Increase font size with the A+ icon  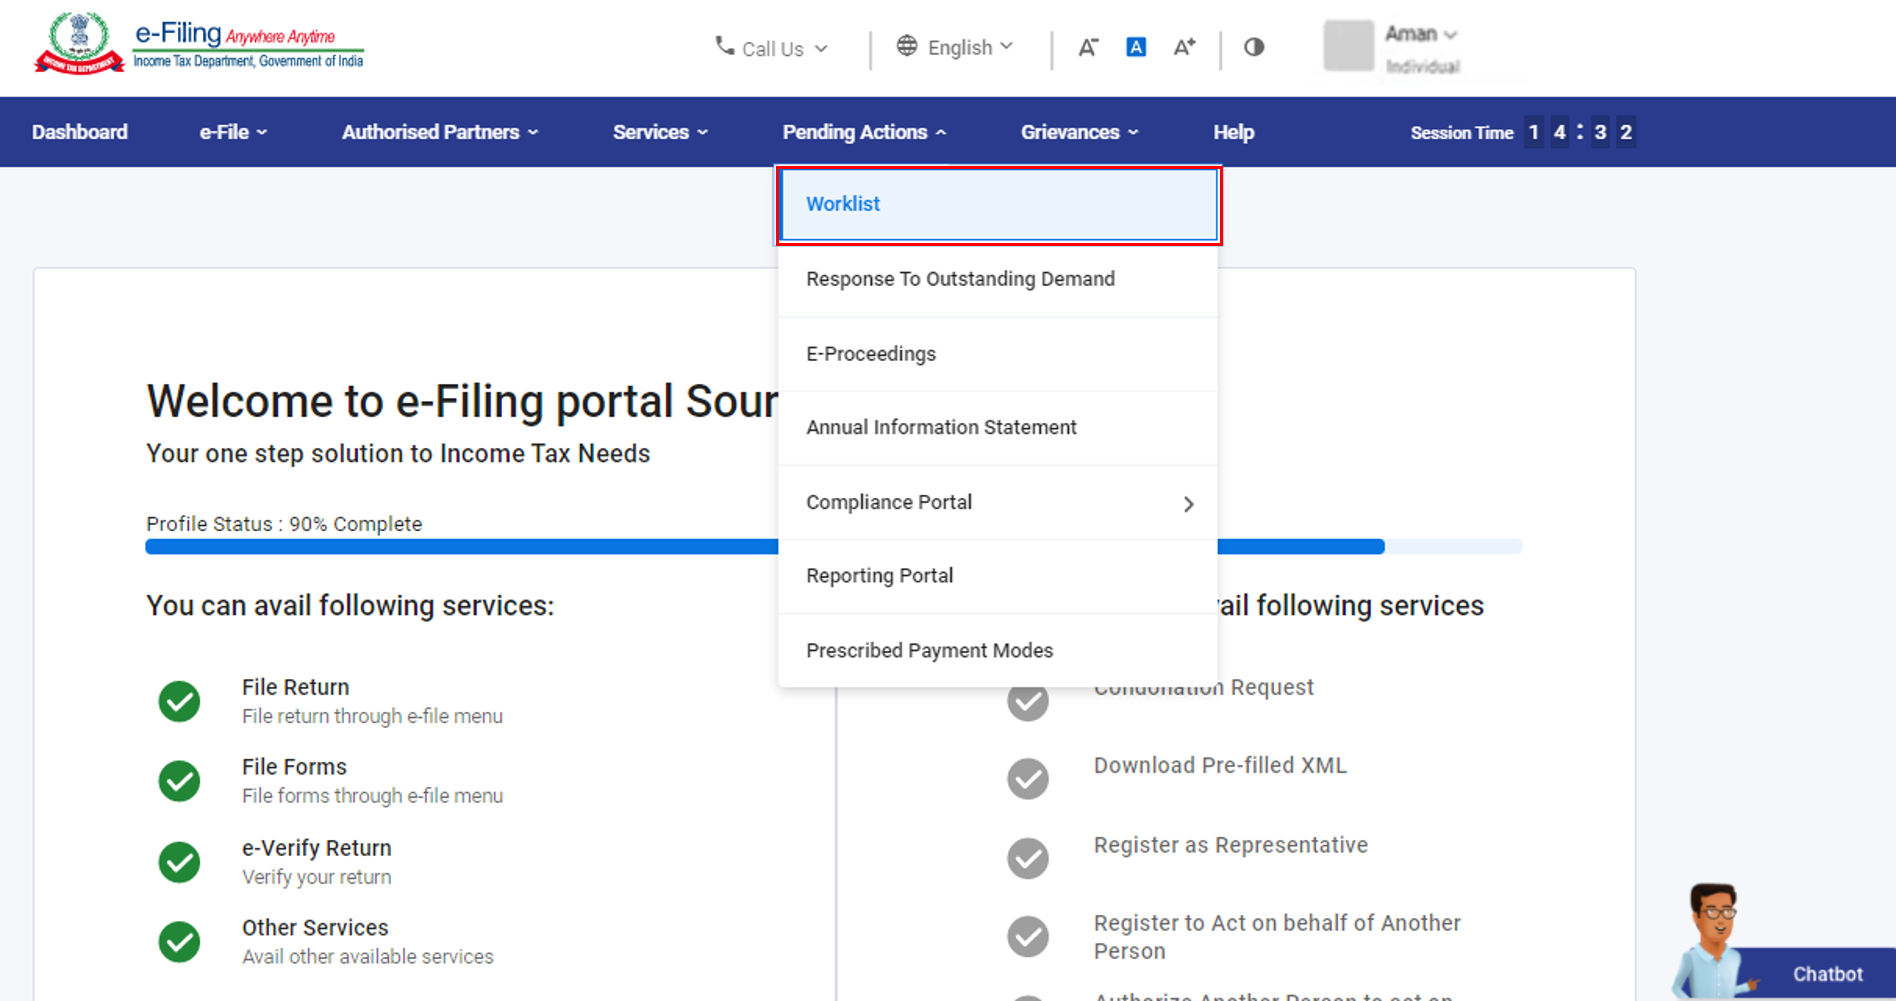click(1184, 47)
